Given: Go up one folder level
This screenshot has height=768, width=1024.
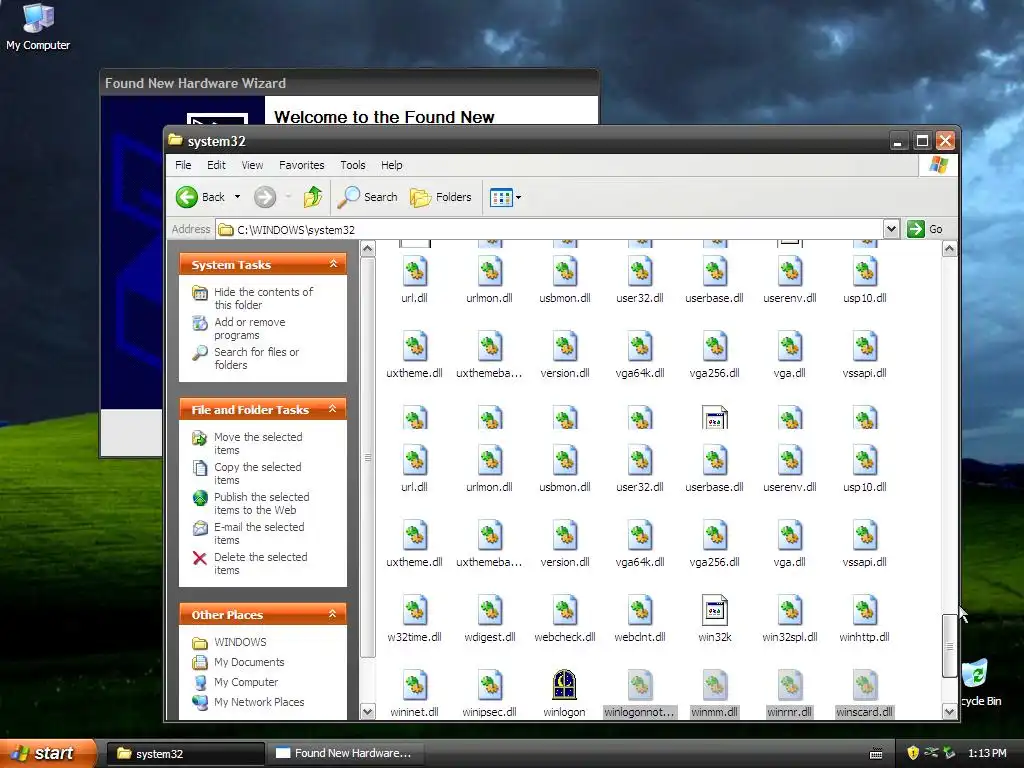Looking at the screenshot, I should (313, 197).
